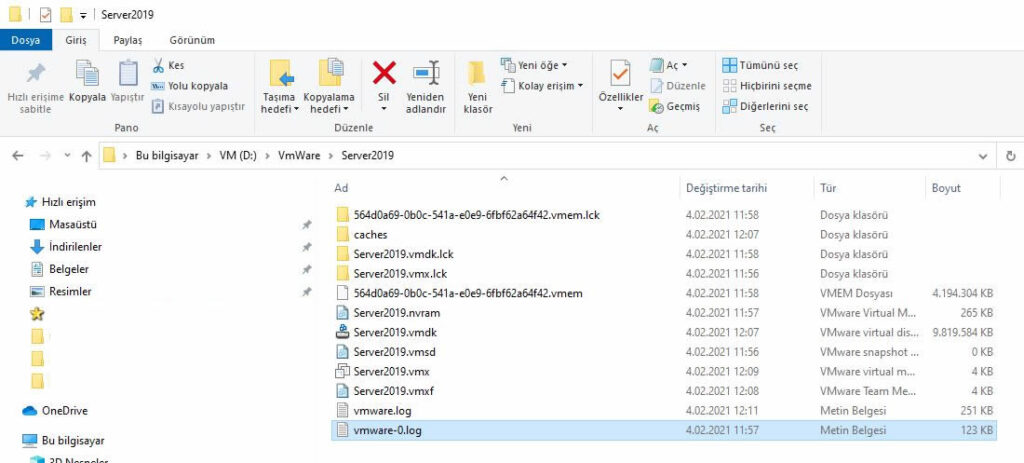Go back with left arrow
This screenshot has width=1024, height=463.
coord(18,156)
